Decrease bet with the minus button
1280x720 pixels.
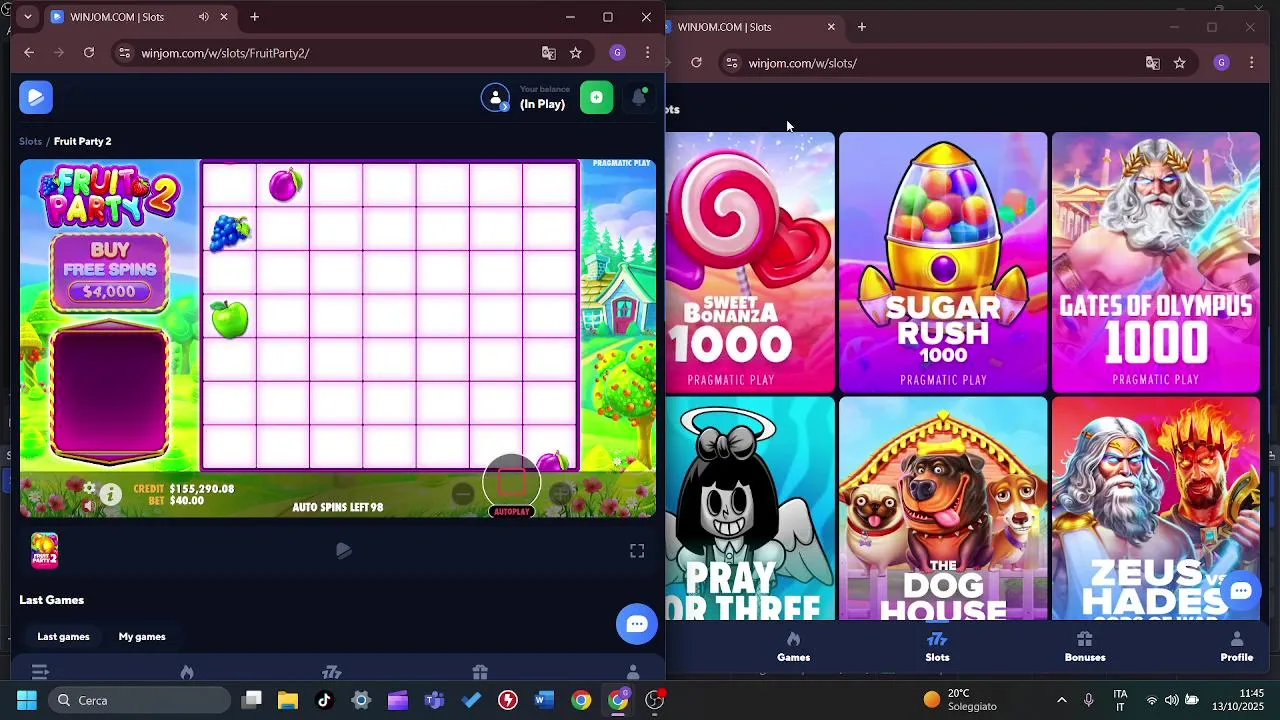[x=462, y=493]
